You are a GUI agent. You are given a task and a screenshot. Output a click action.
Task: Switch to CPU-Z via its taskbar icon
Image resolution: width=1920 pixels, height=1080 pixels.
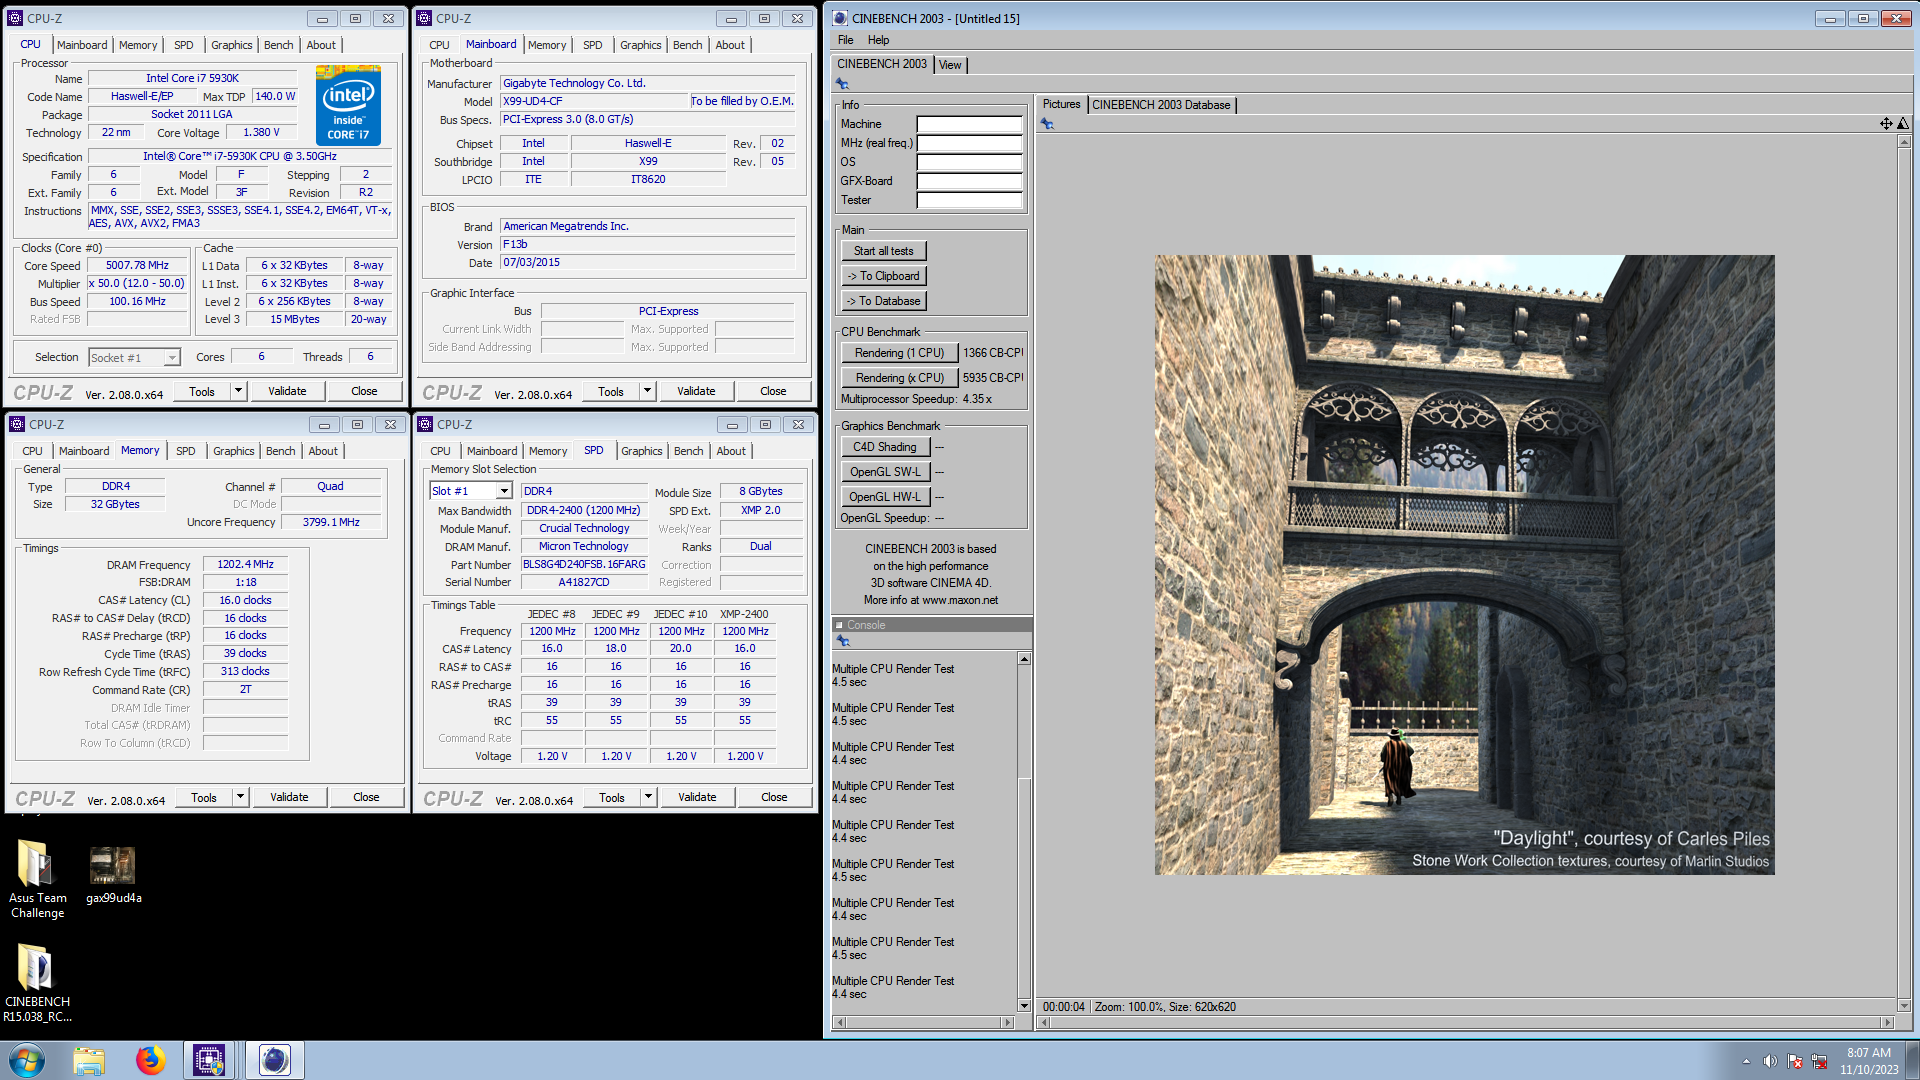coord(209,1060)
